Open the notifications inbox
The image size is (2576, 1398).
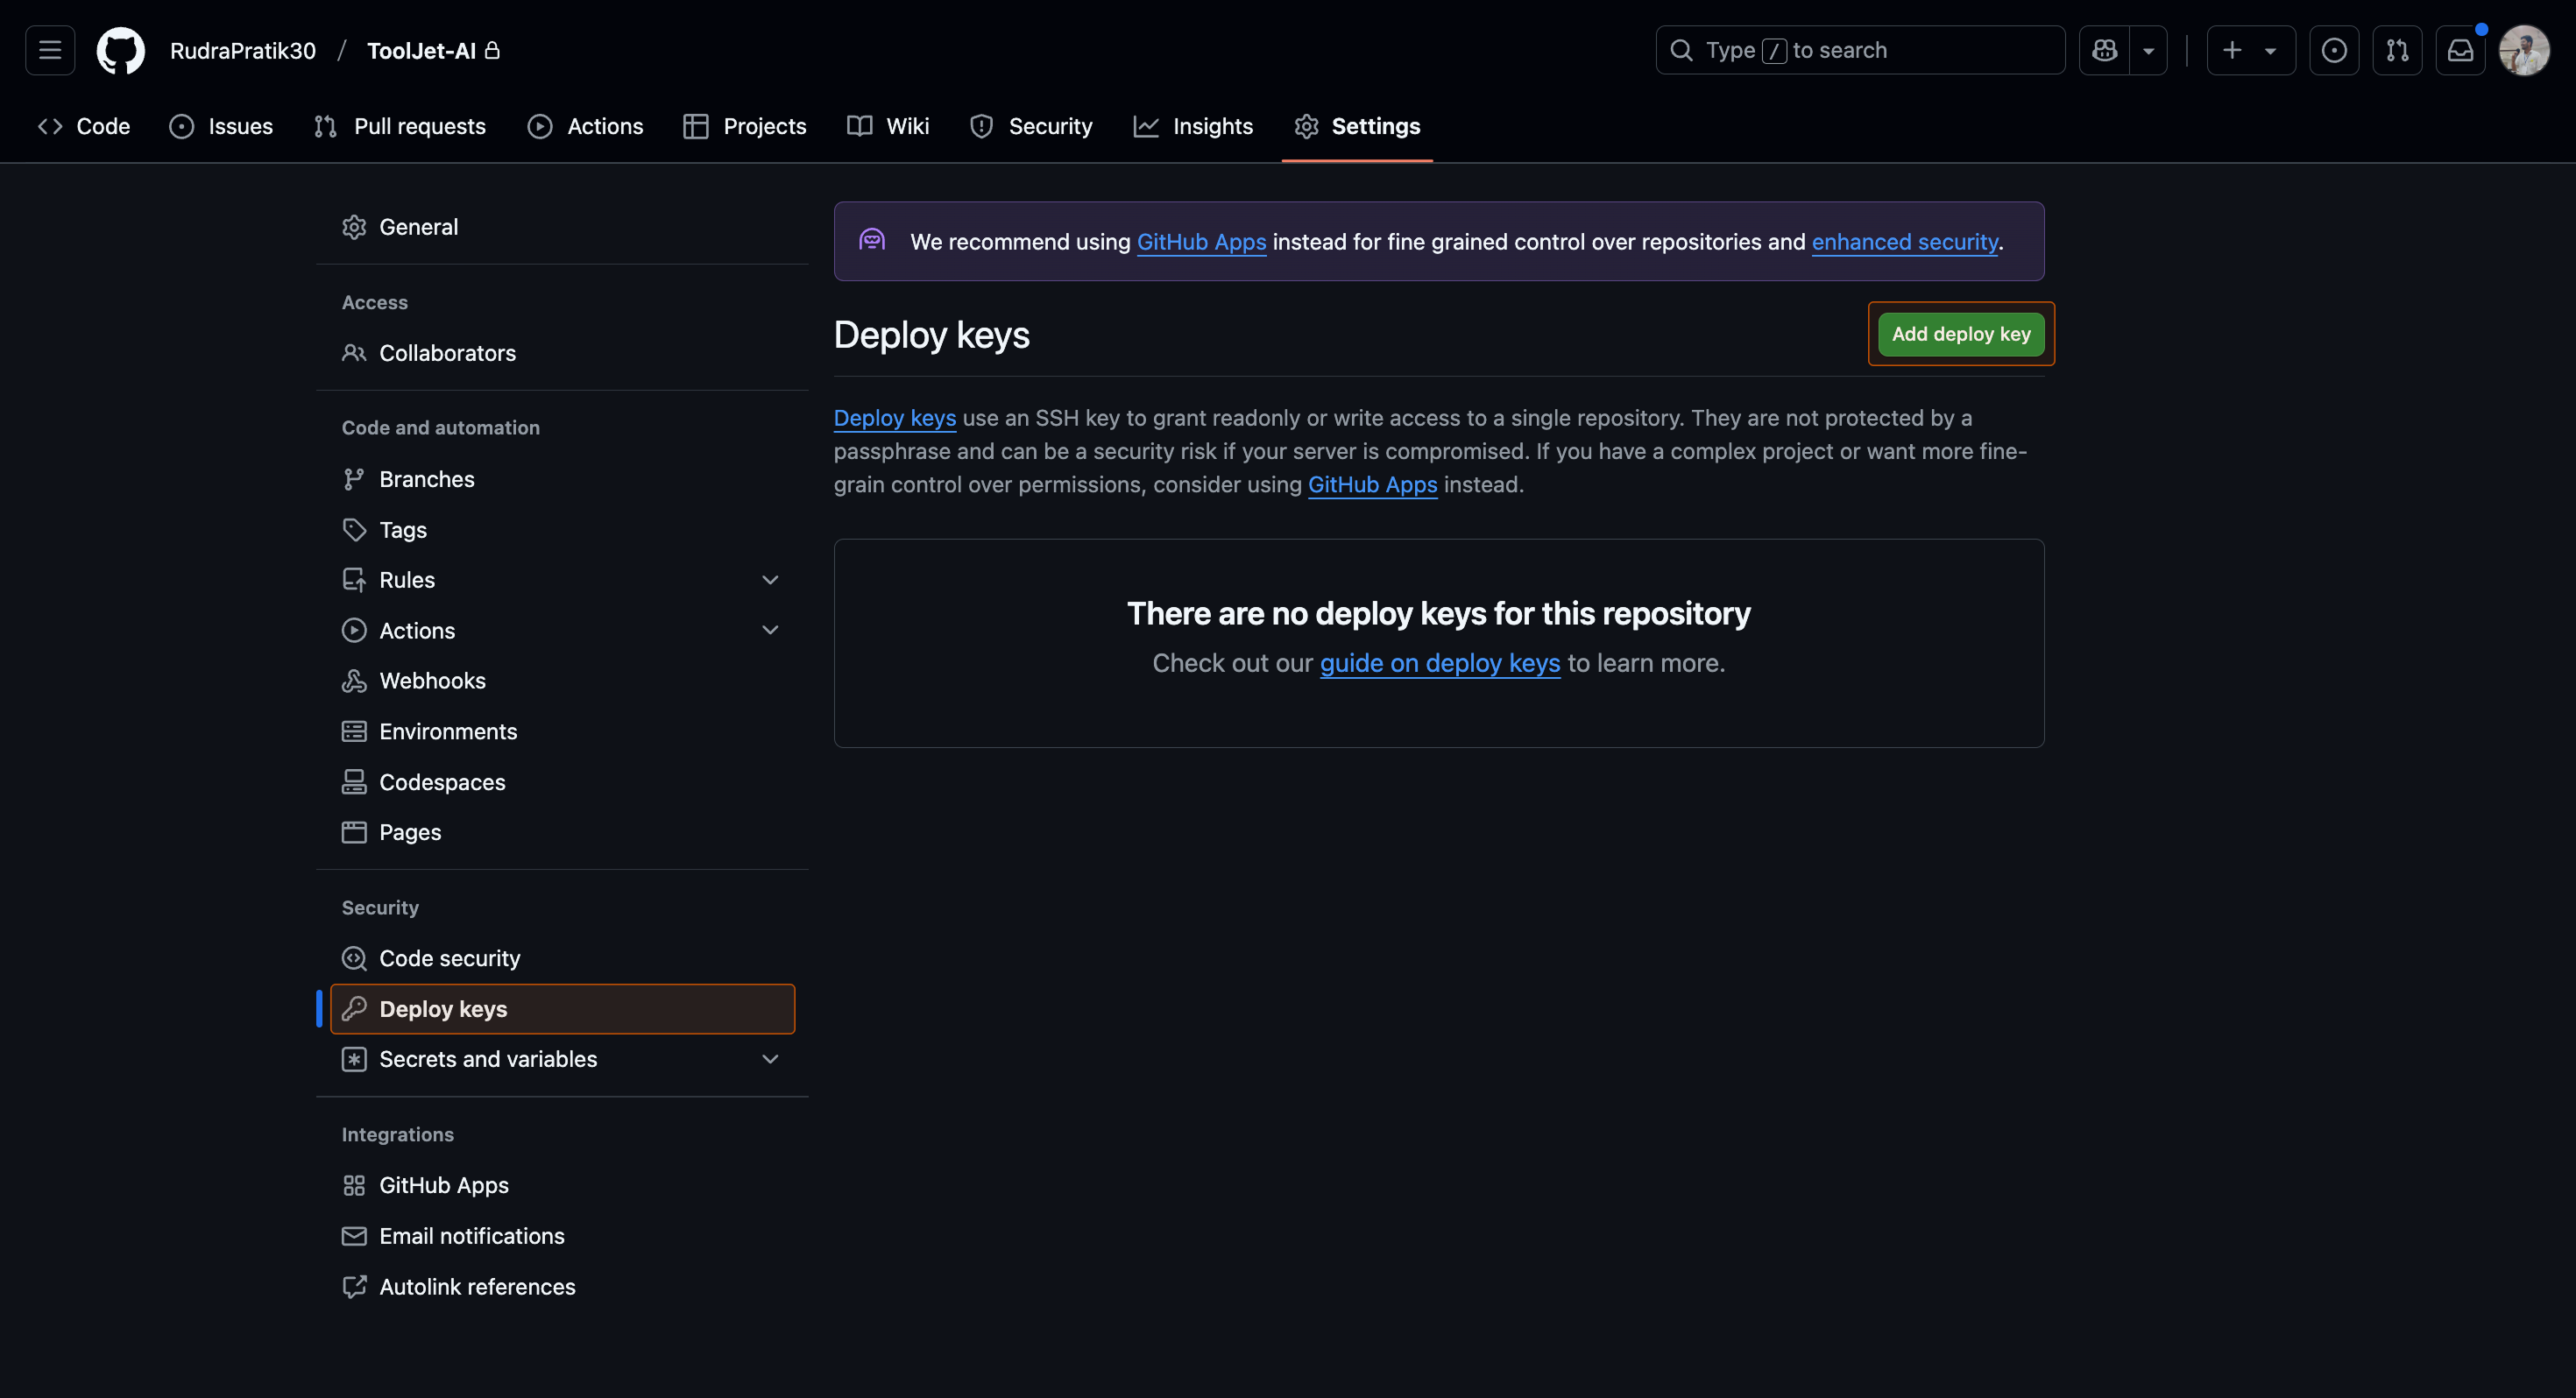(x=2460, y=50)
